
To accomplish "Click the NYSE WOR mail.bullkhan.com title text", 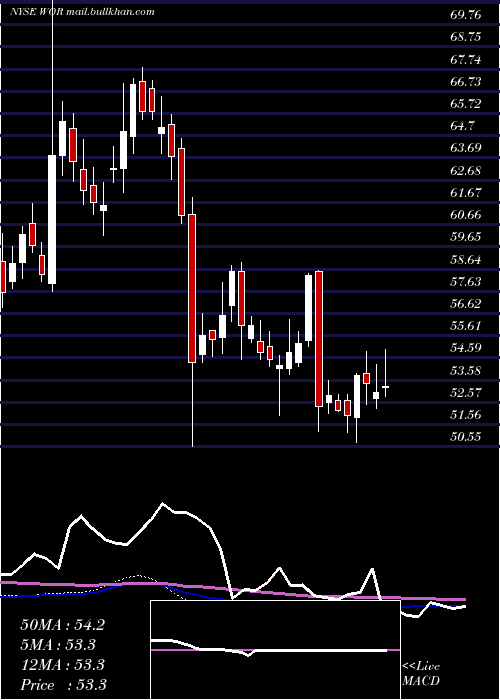I will click(x=82, y=12).
